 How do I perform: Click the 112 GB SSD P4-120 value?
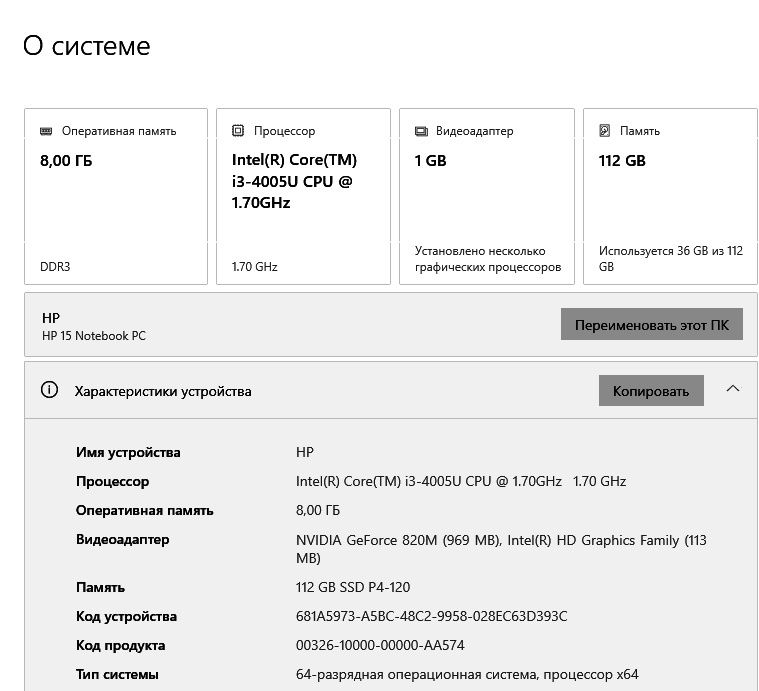[x=353, y=587]
